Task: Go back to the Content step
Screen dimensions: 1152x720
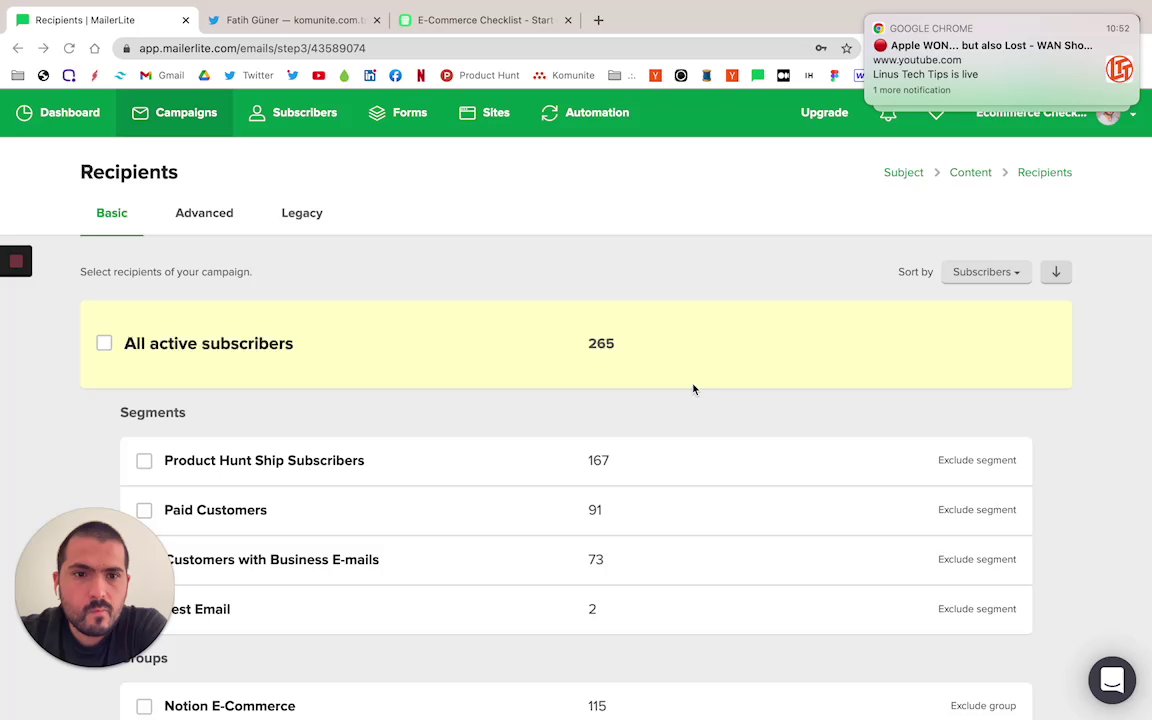Action: point(970,173)
